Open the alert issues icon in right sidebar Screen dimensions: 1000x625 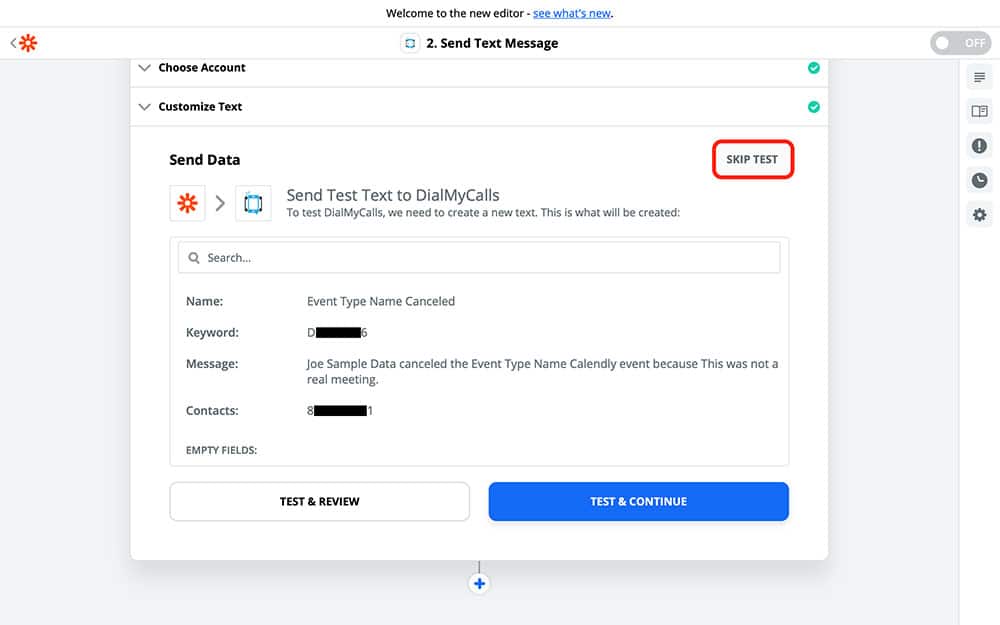click(979, 146)
